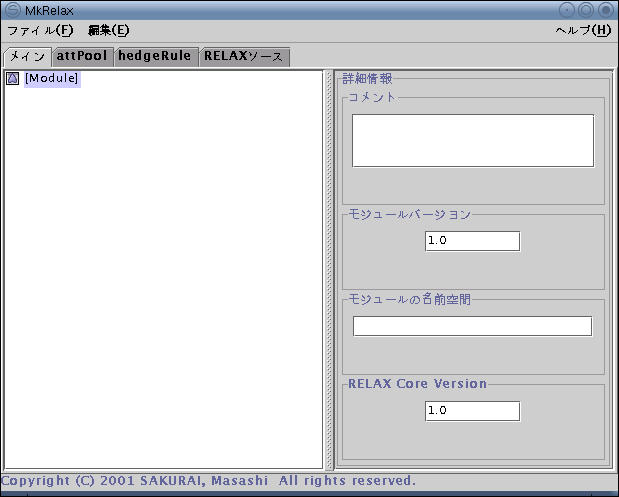Viewport: 619px width, 497px height.
Task: Switch to the hedgeRule tab
Action: pos(155,57)
